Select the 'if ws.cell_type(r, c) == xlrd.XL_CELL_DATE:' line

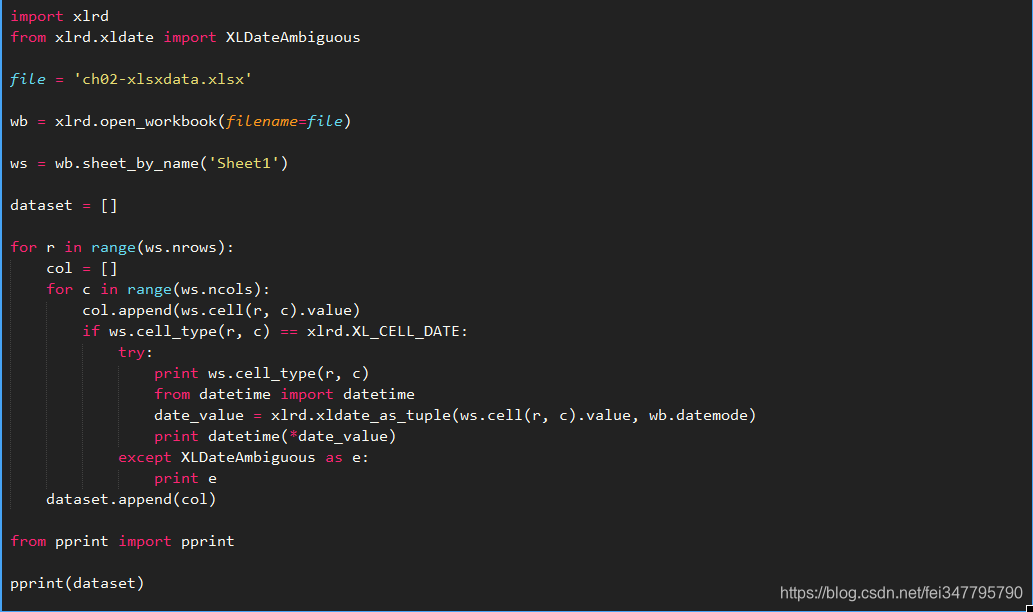click(275, 331)
